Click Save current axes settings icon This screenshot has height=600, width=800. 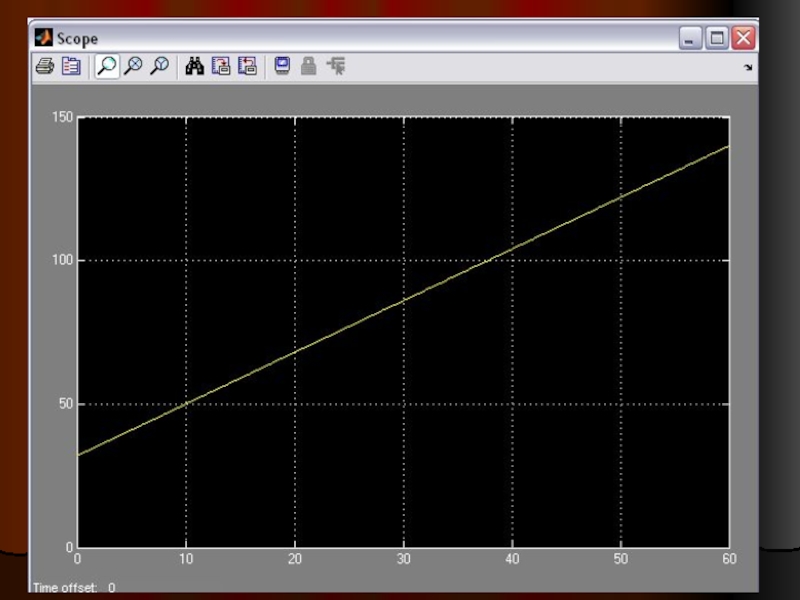(221, 66)
